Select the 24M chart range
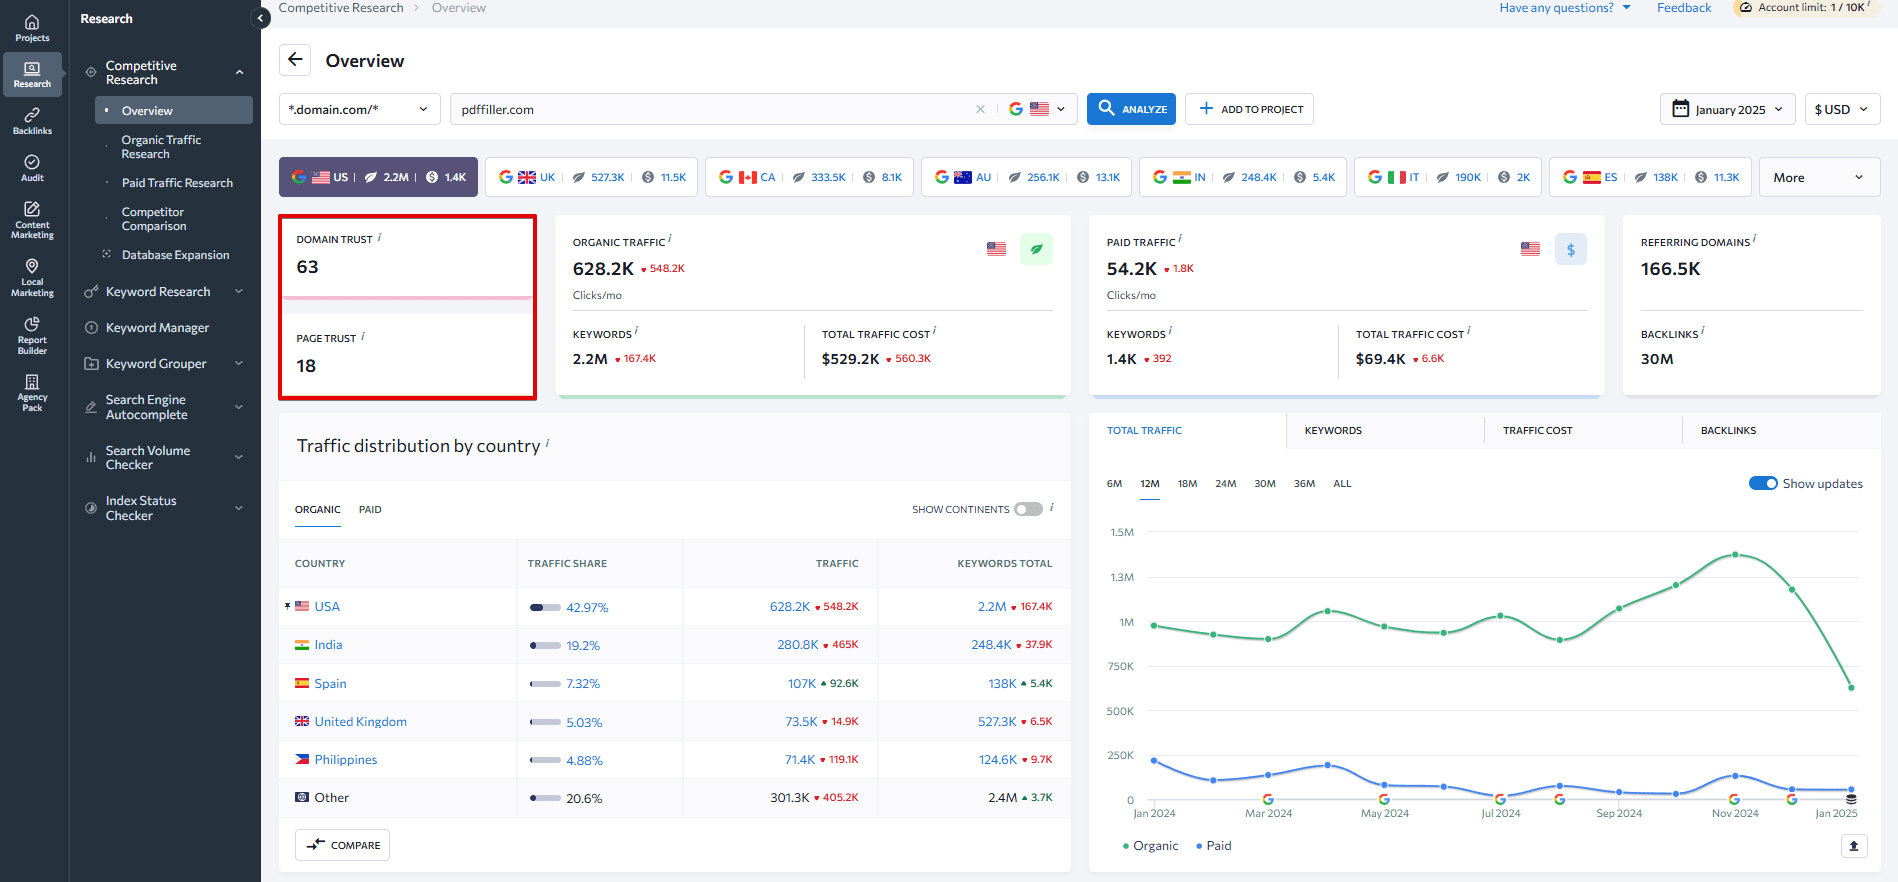 1225,483
